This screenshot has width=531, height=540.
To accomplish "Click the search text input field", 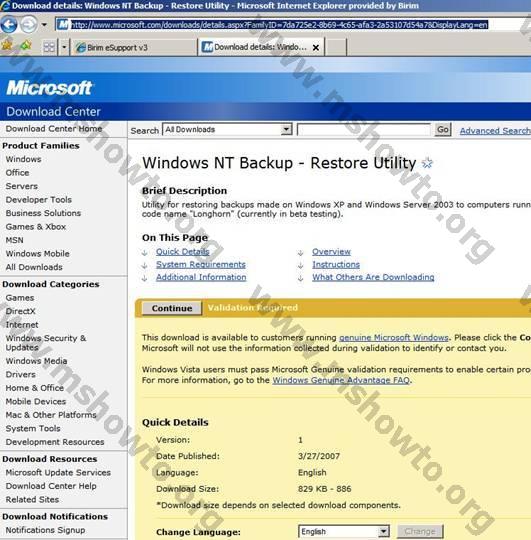I will pos(364,130).
